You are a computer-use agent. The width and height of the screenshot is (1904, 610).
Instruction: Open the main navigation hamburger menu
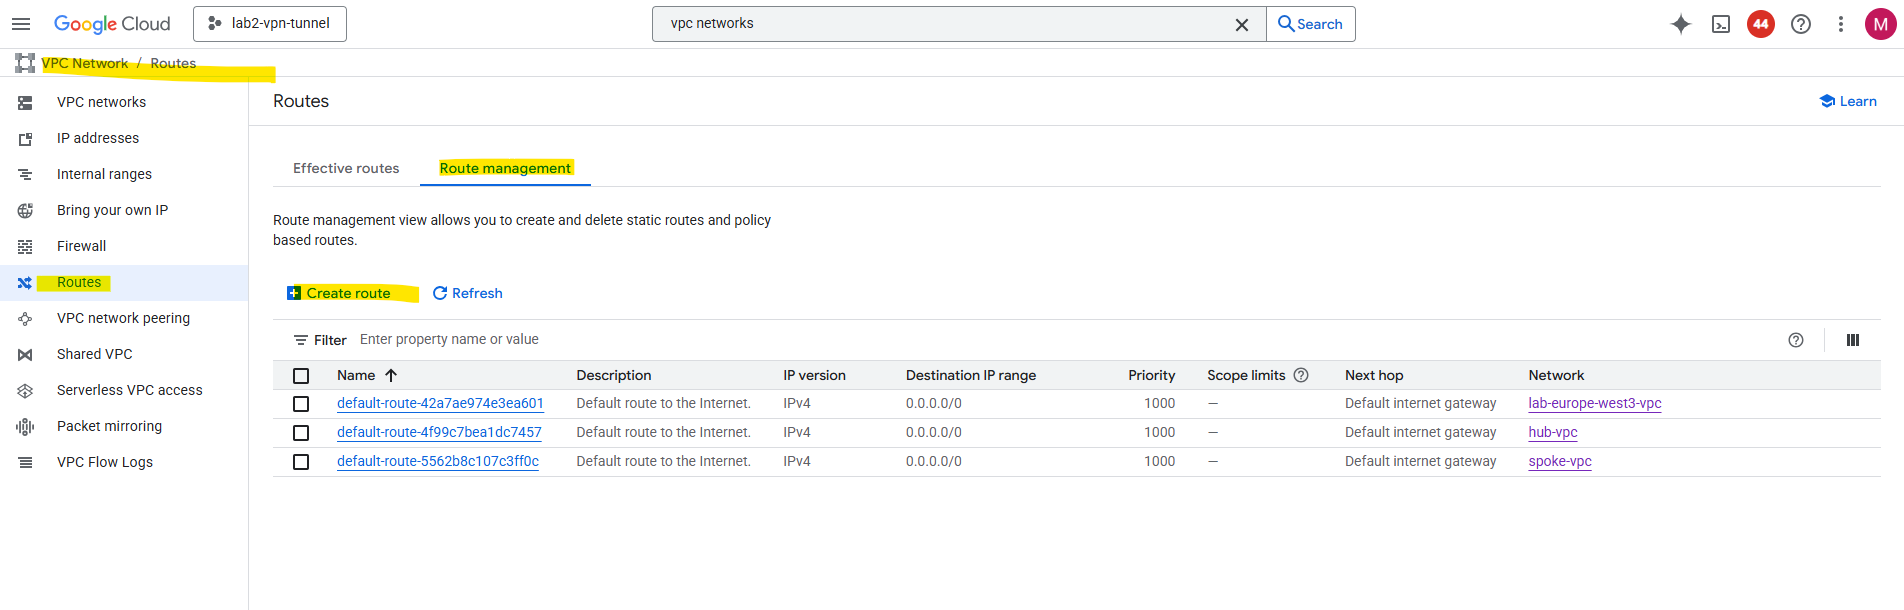(21, 24)
